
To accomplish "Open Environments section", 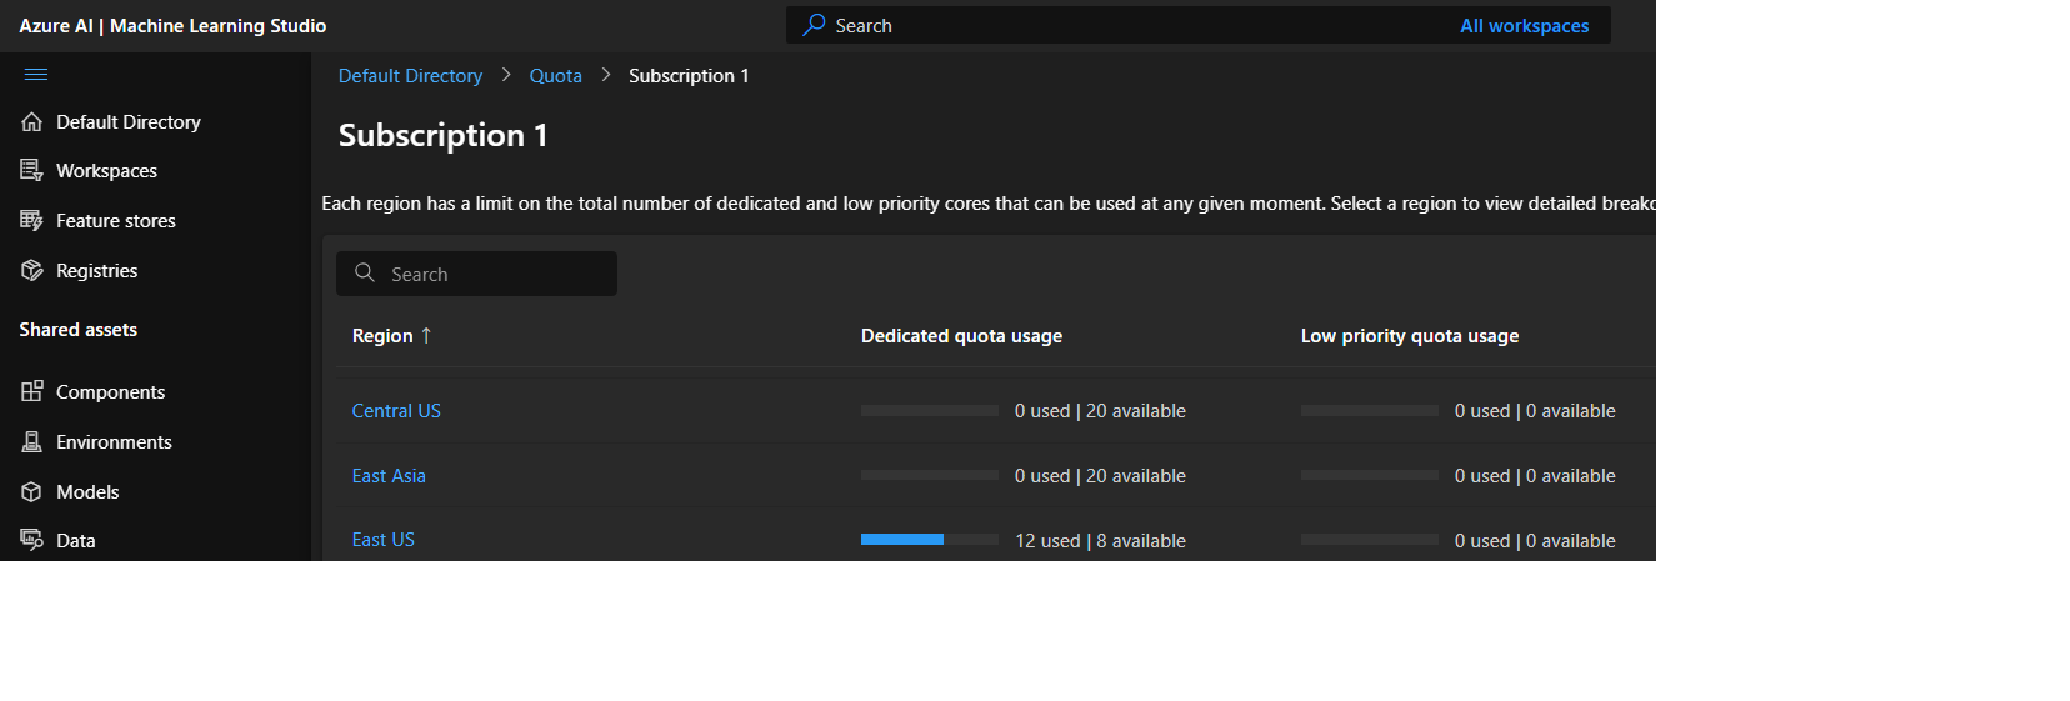I will pyautogui.click(x=114, y=442).
